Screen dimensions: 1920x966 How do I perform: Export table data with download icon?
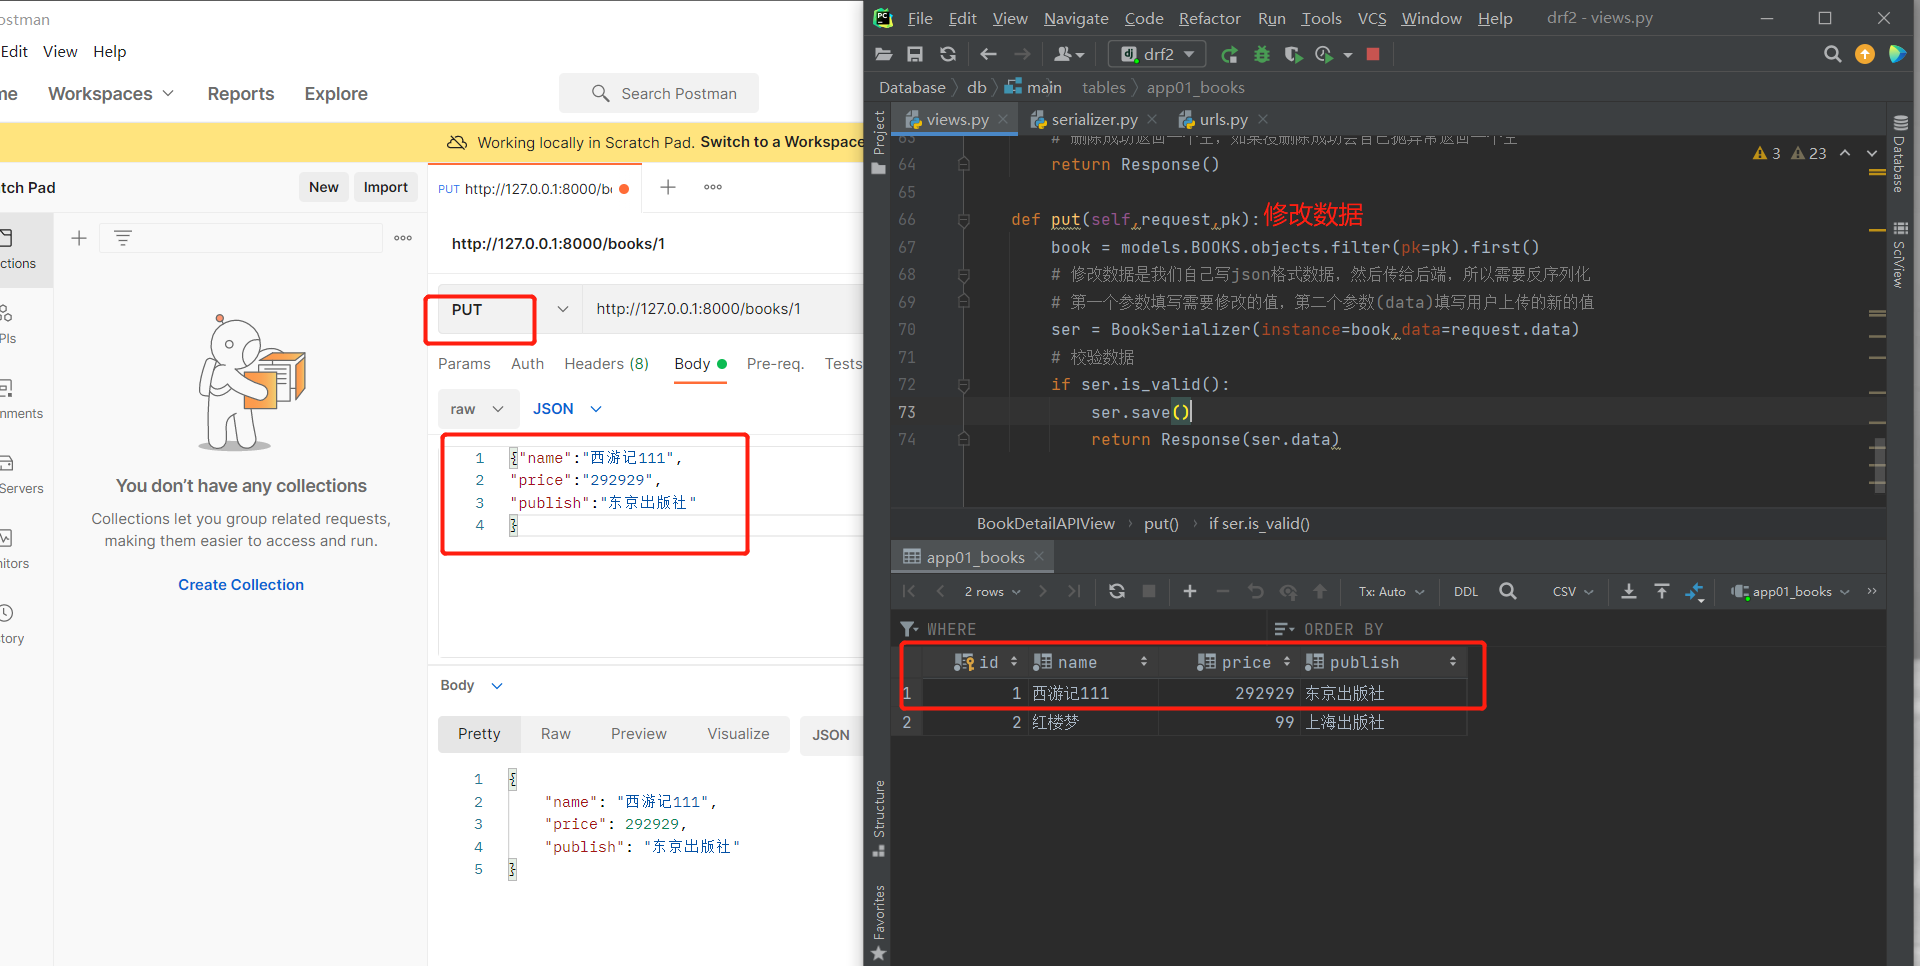pos(1629,591)
